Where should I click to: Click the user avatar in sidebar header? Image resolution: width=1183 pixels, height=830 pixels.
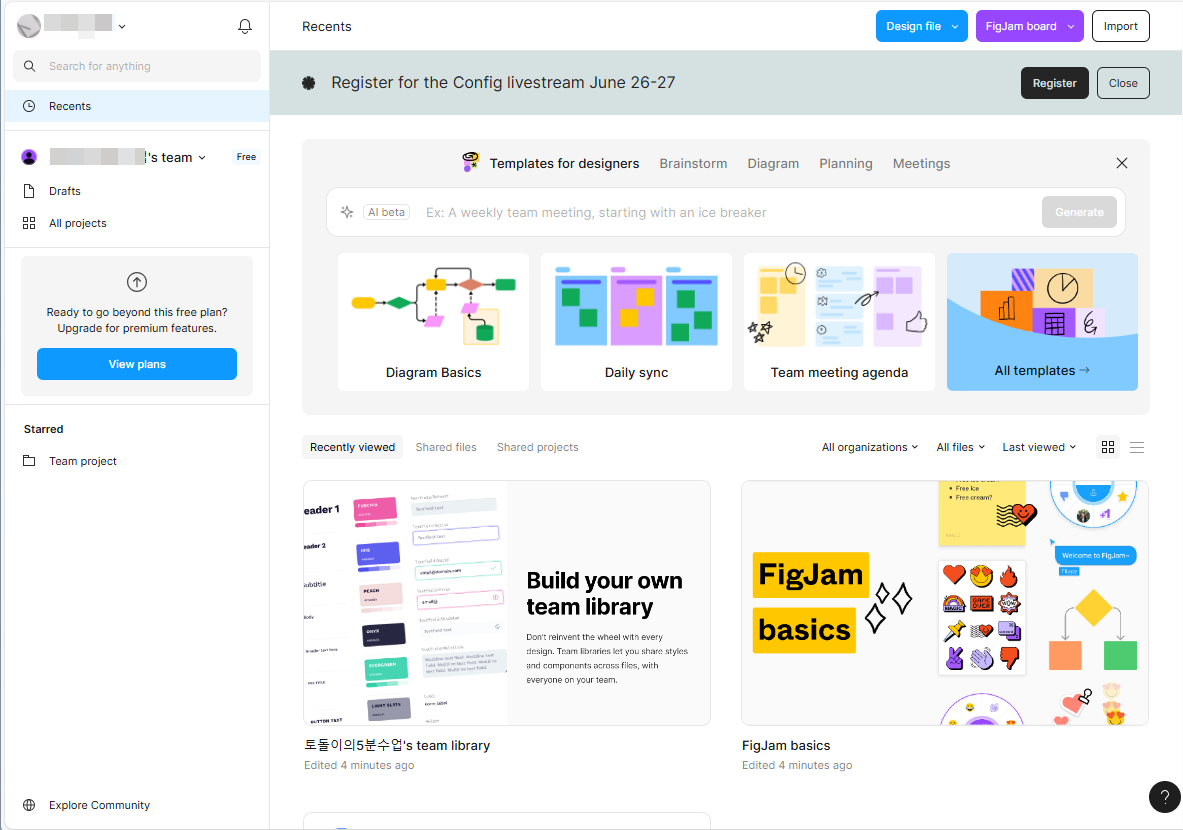[x=29, y=26]
